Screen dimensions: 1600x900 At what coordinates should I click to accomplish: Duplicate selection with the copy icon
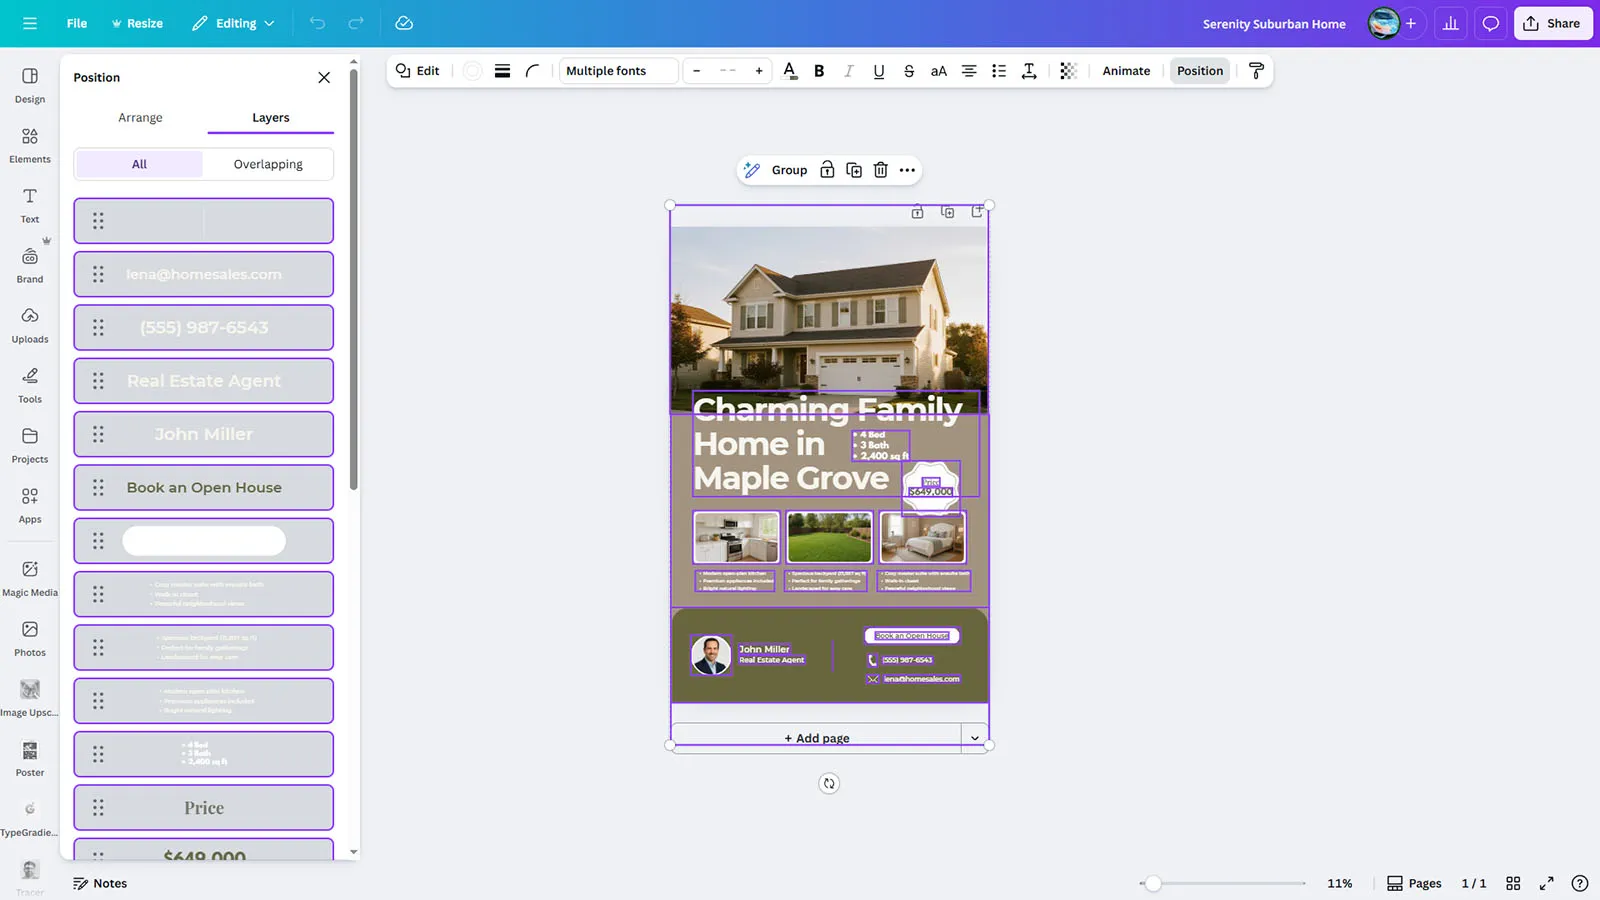pos(853,170)
